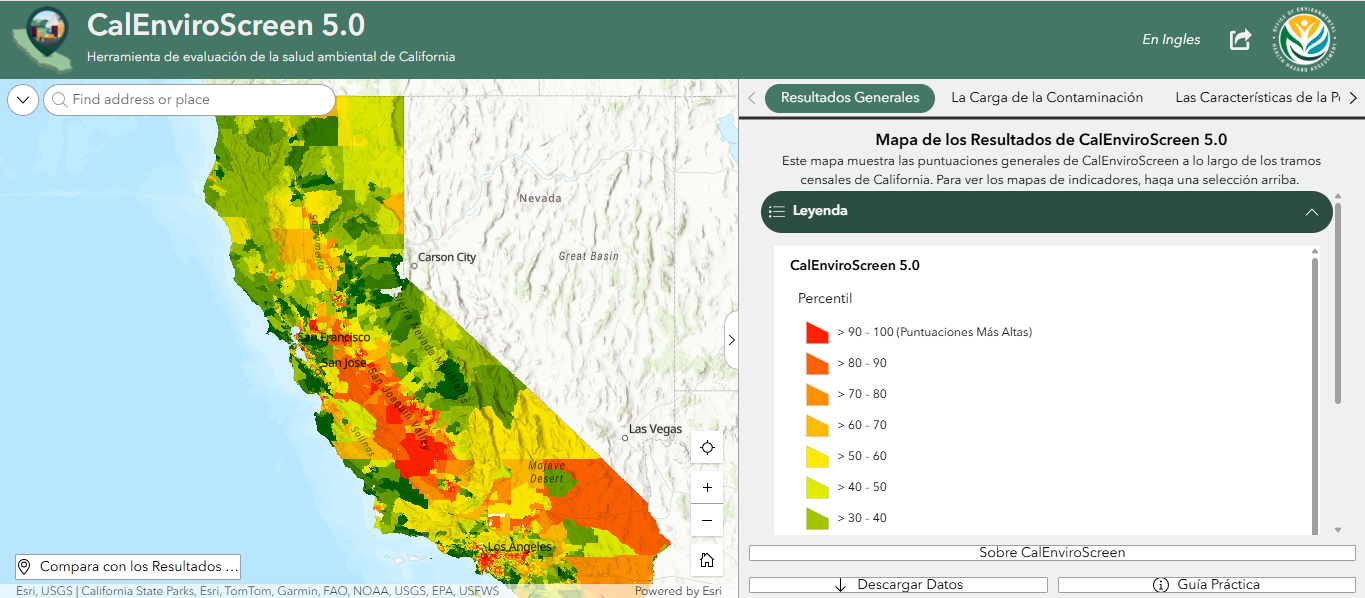This screenshot has height=598, width=1365.
Task: Click the location pin icon in compare bar
Action: click(25, 566)
